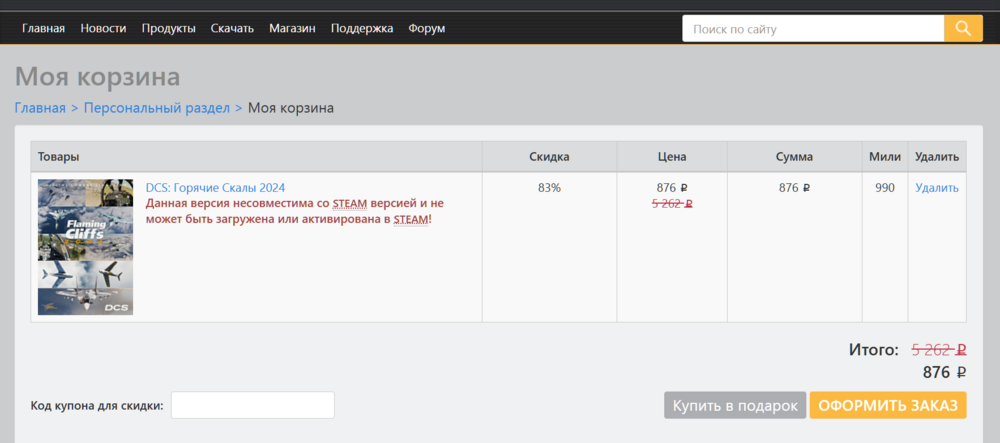Click the Товары column header

(x=59, y=157)
